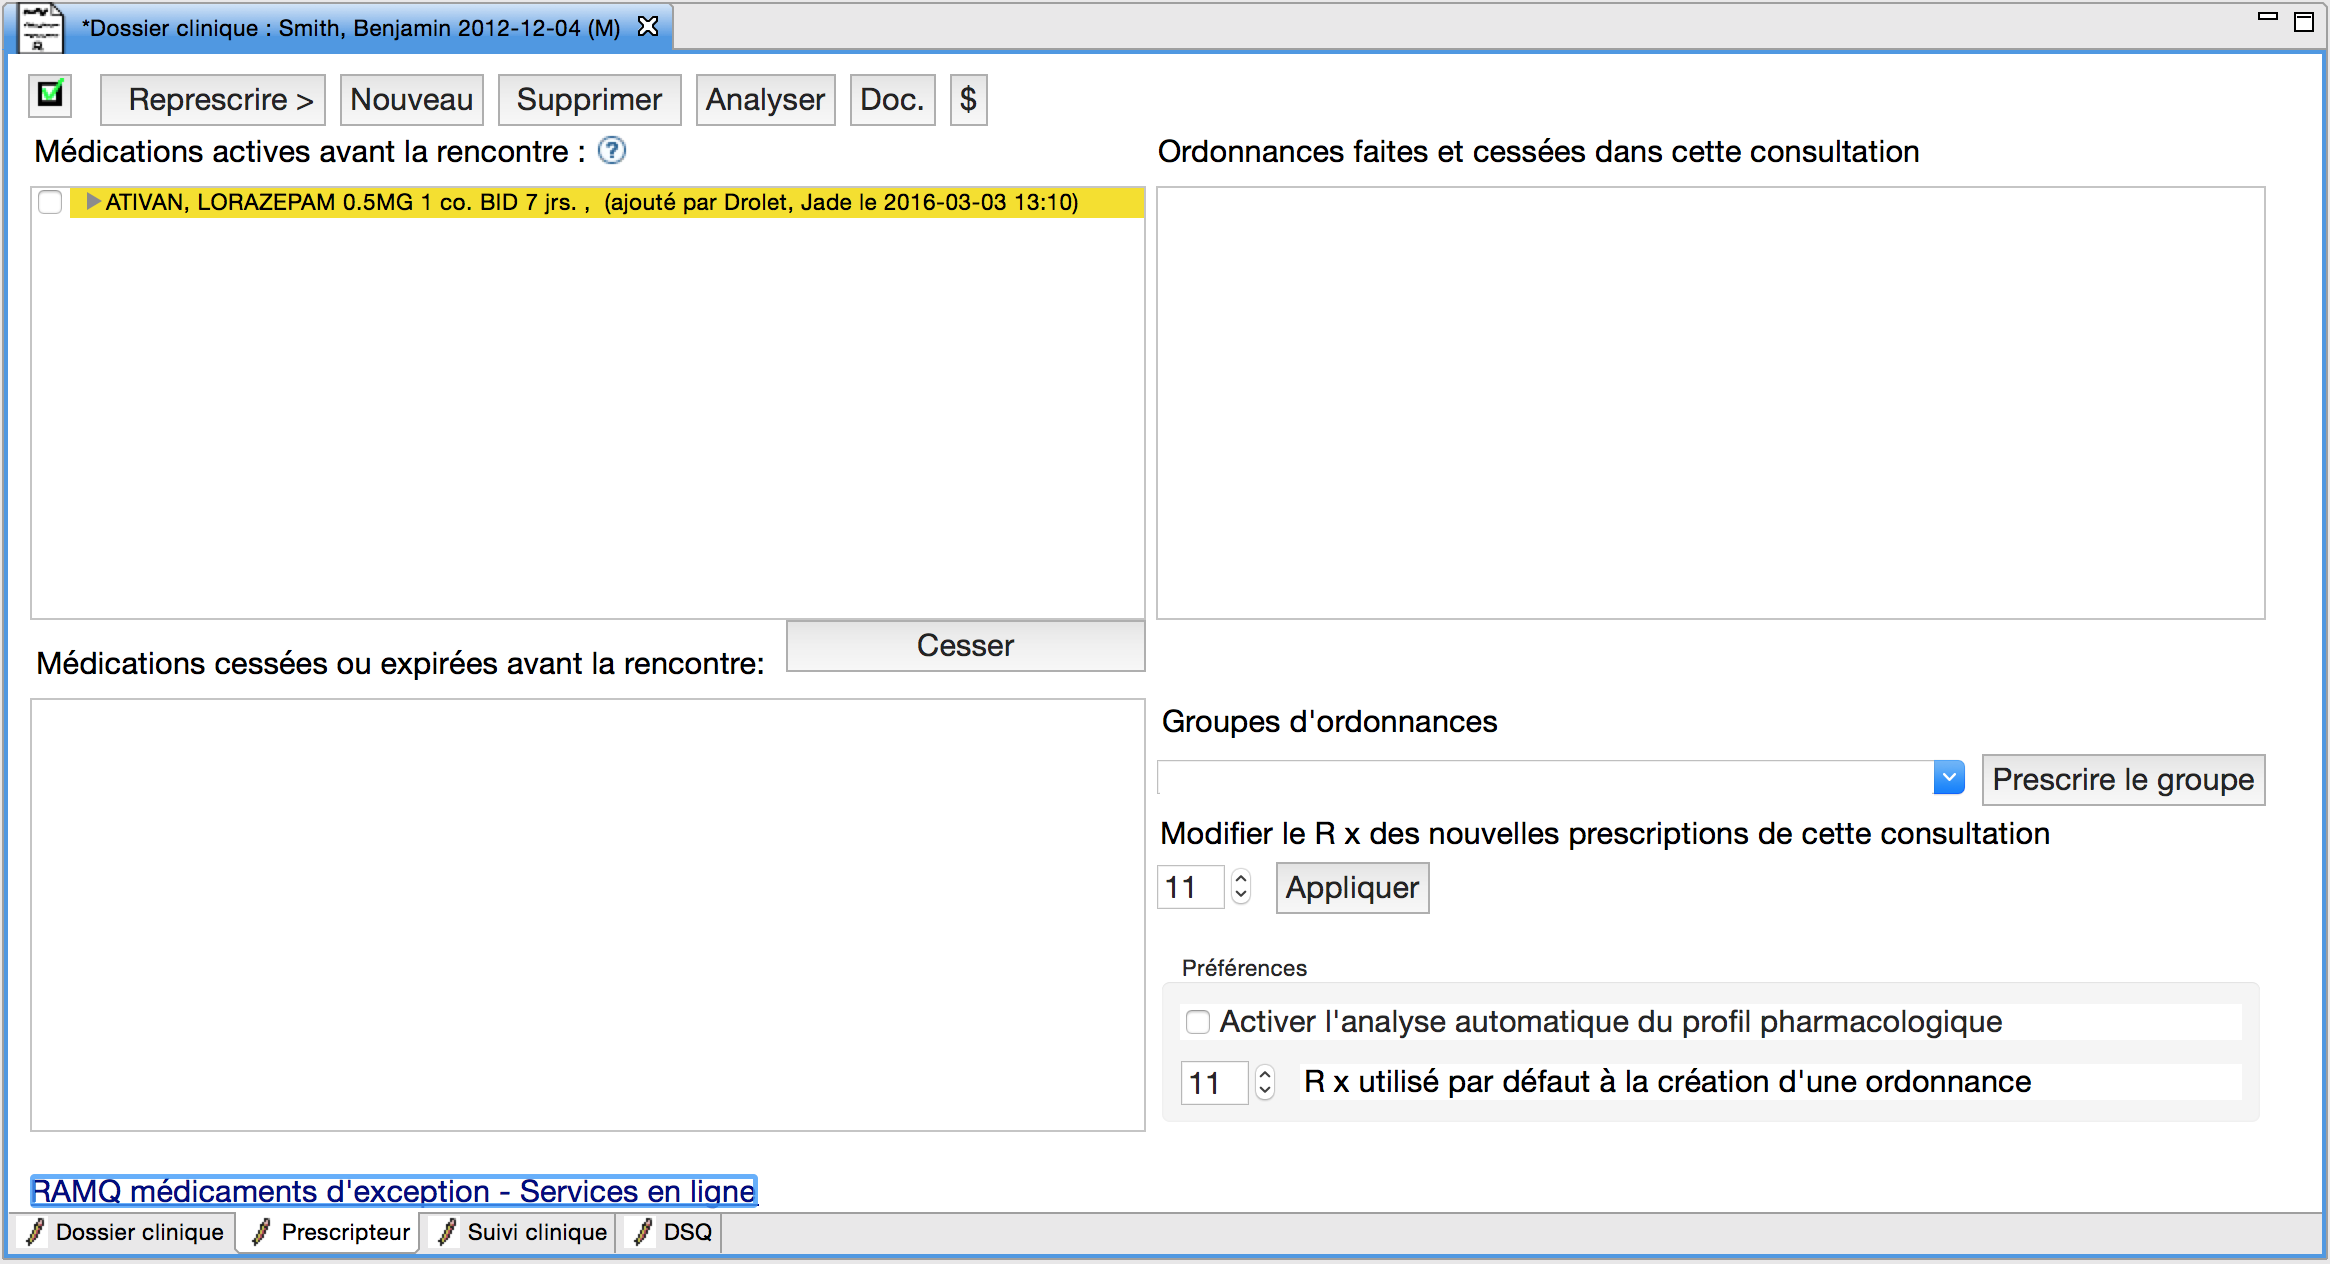Select ATIVAN, LORAZEPAM 0.5MG medication row
Image resolution: width=2330 pixels, height=1264 pixels.
[x=606, y=202]
